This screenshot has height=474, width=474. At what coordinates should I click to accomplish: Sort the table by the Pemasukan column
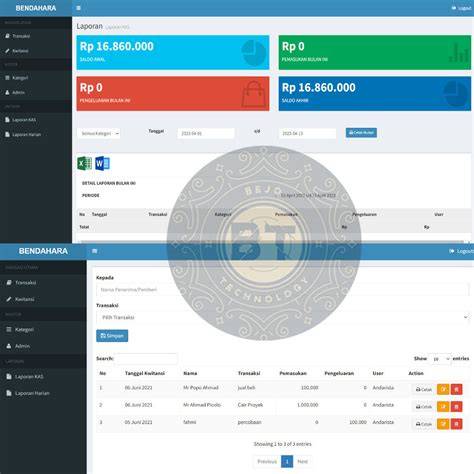click(x=293, y=373)
